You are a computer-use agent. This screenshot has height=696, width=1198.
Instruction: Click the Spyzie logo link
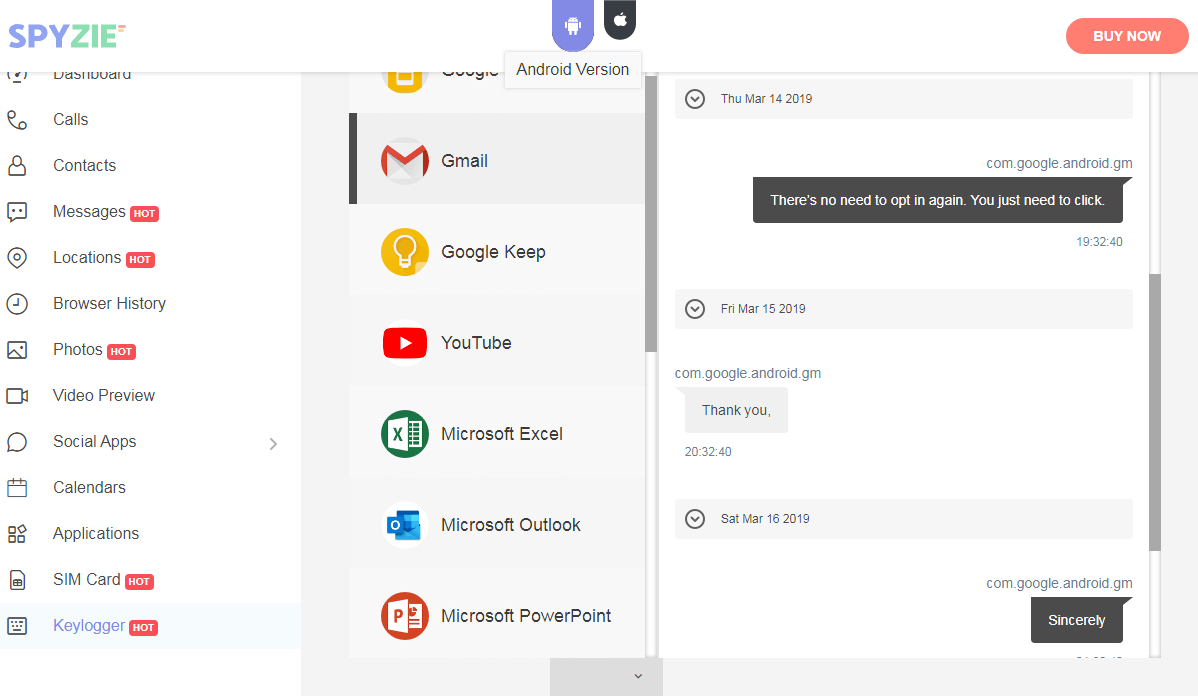click(67, 36)
